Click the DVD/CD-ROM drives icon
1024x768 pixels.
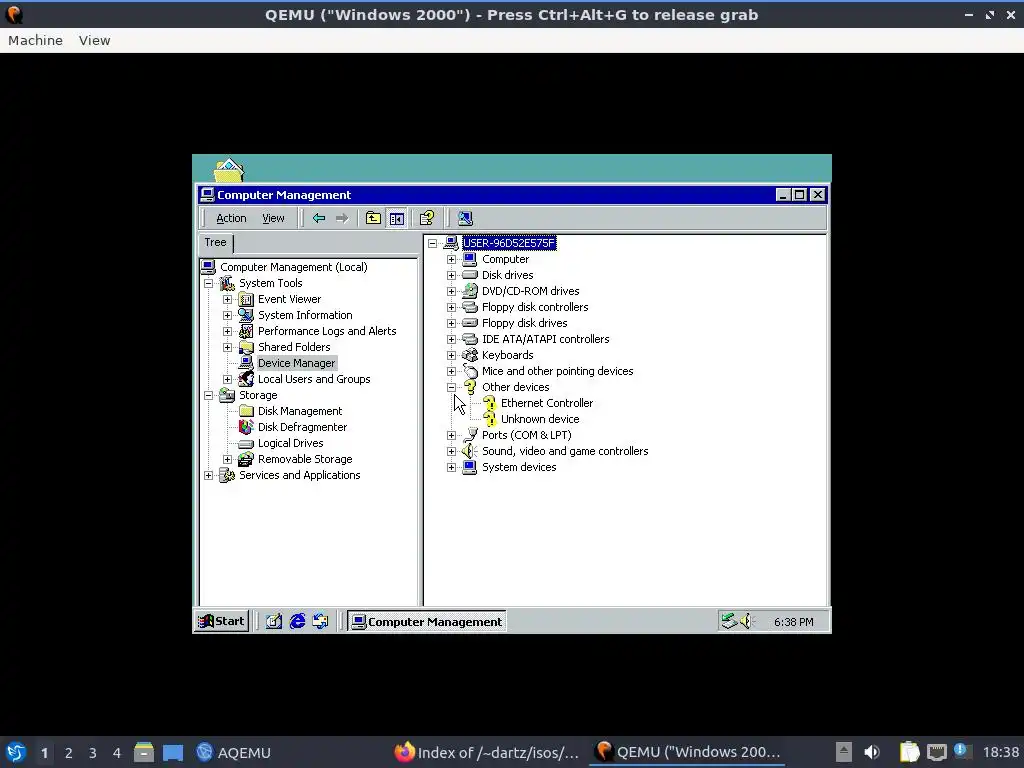pyautogui.click(x=470, y=291)
